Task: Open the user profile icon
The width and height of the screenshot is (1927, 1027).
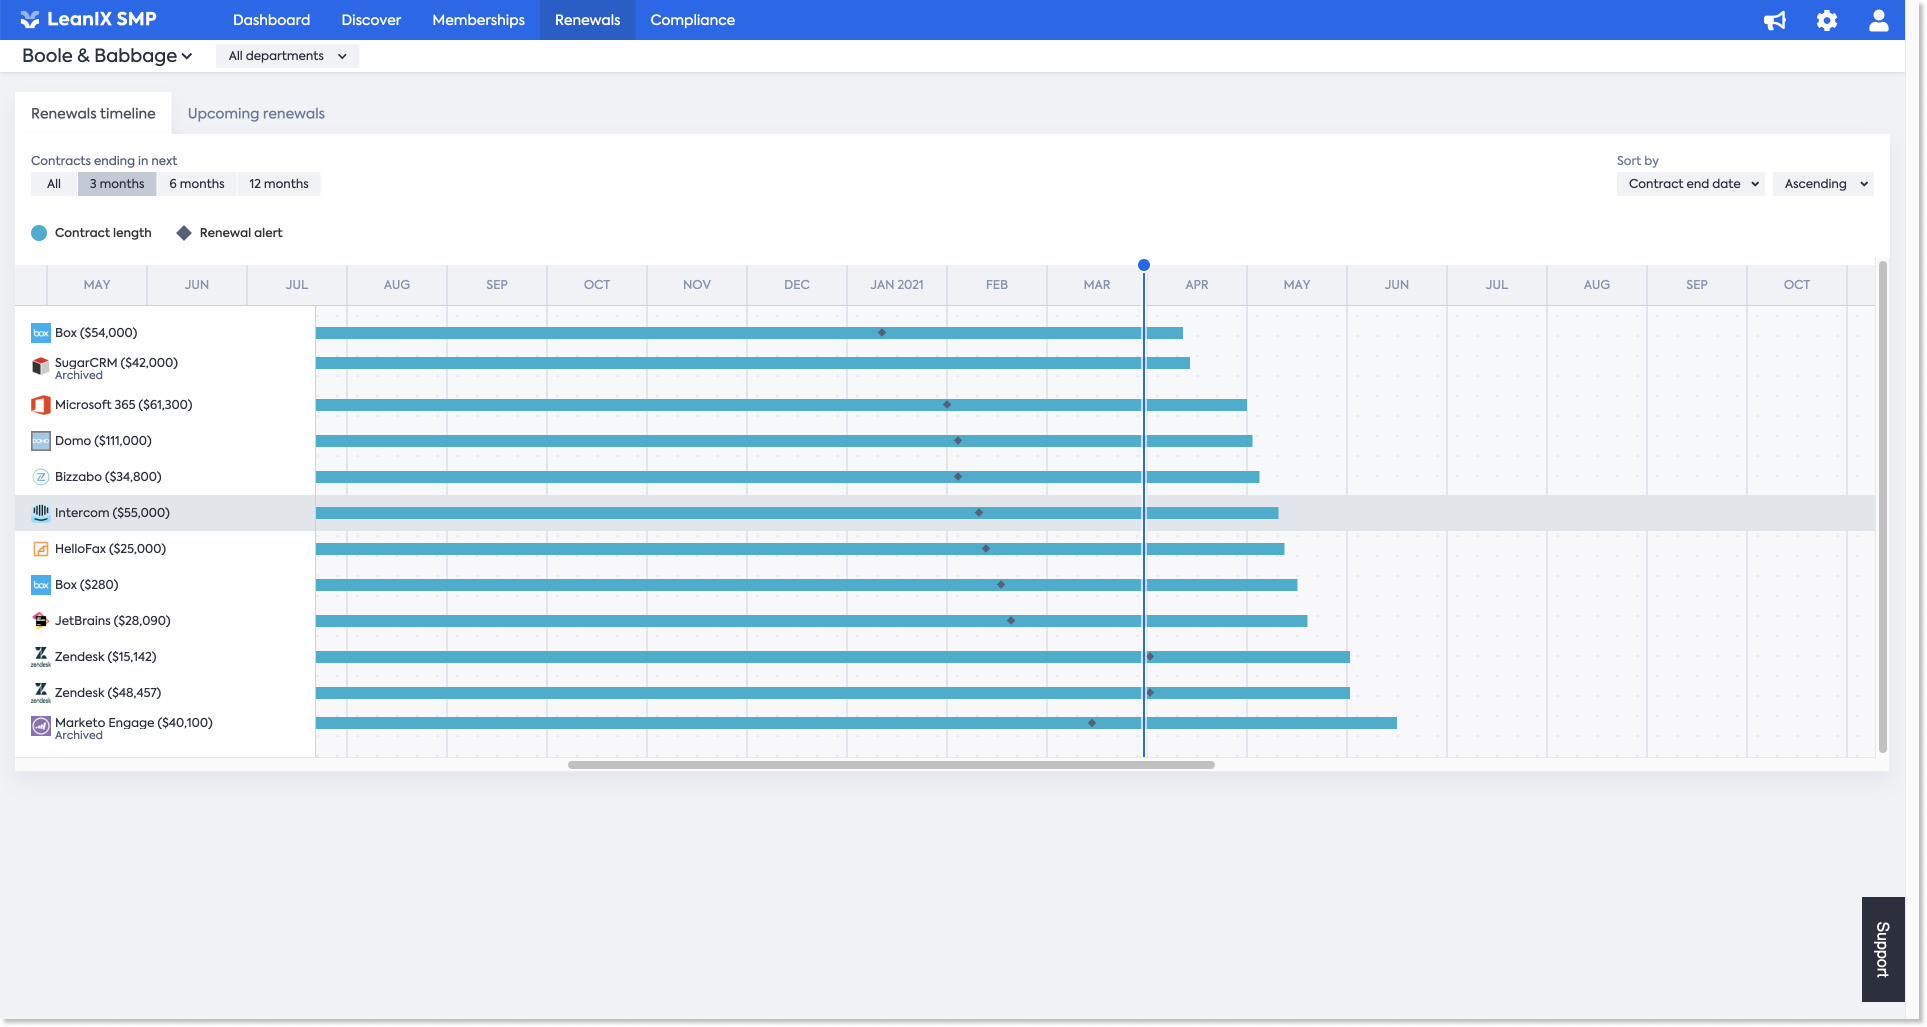Action: (1878, 20)
